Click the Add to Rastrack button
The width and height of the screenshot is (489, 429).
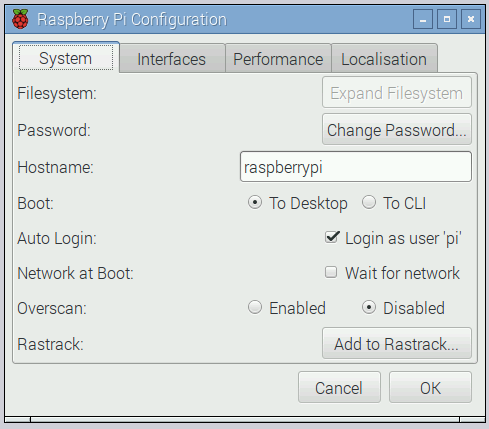(x=397, y=343)
